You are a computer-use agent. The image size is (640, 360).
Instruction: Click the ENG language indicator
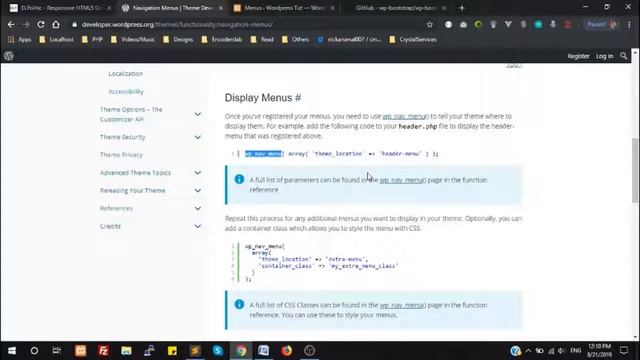(x=576, y=351)
